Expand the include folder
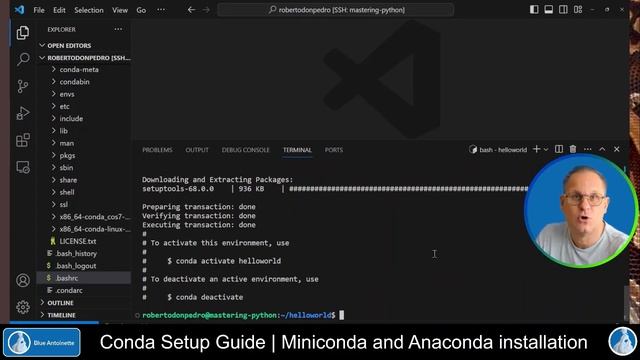Viewport: 640px width, 360px height. (x=84, y=118)
